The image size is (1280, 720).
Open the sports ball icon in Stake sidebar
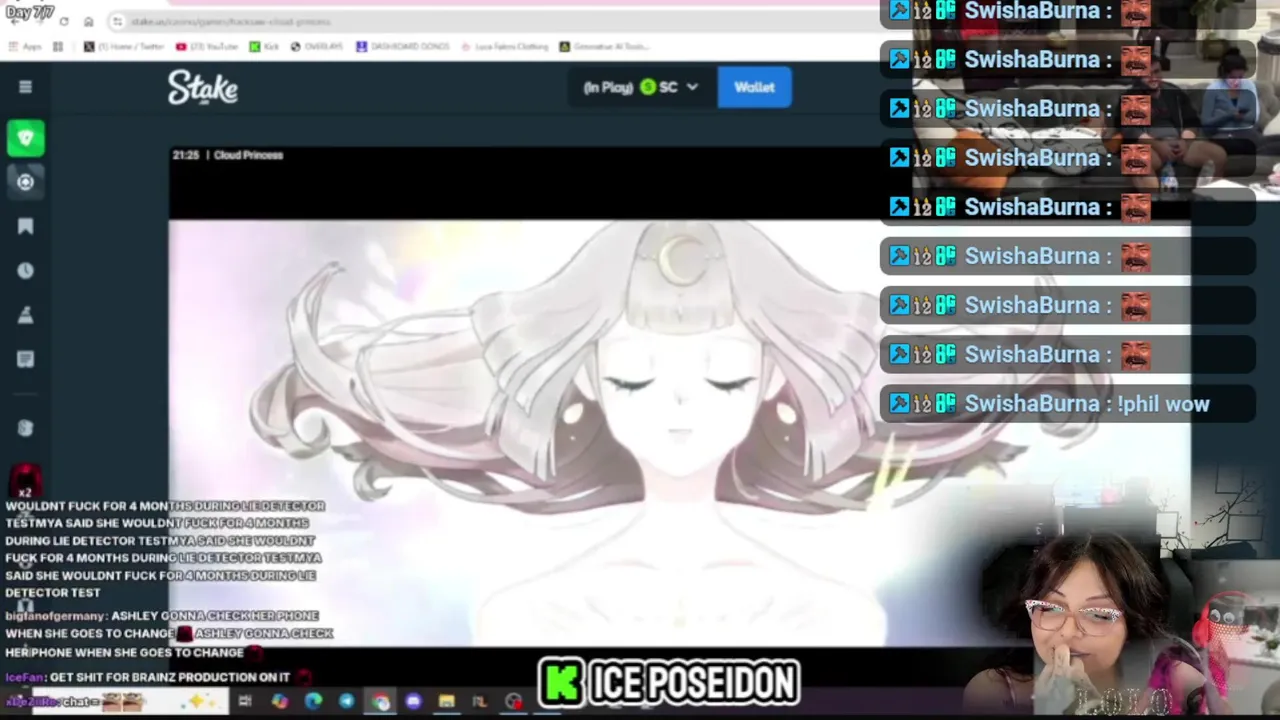click(25, 182)
